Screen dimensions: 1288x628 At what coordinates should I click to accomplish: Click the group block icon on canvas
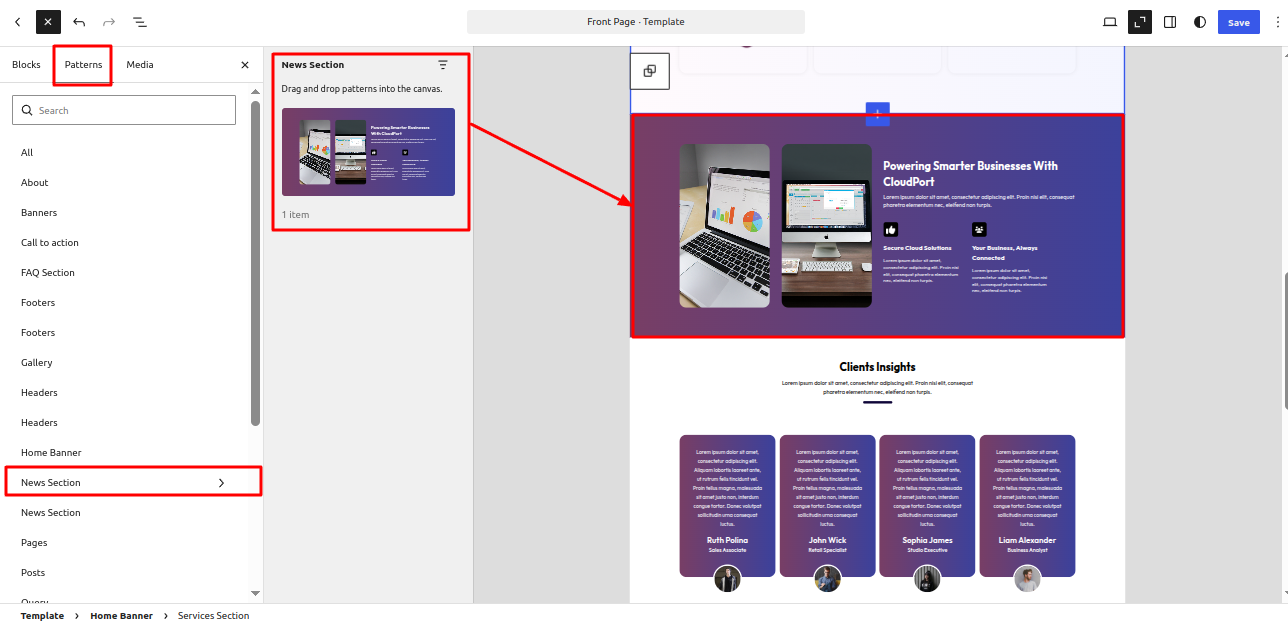coord(650,71)
